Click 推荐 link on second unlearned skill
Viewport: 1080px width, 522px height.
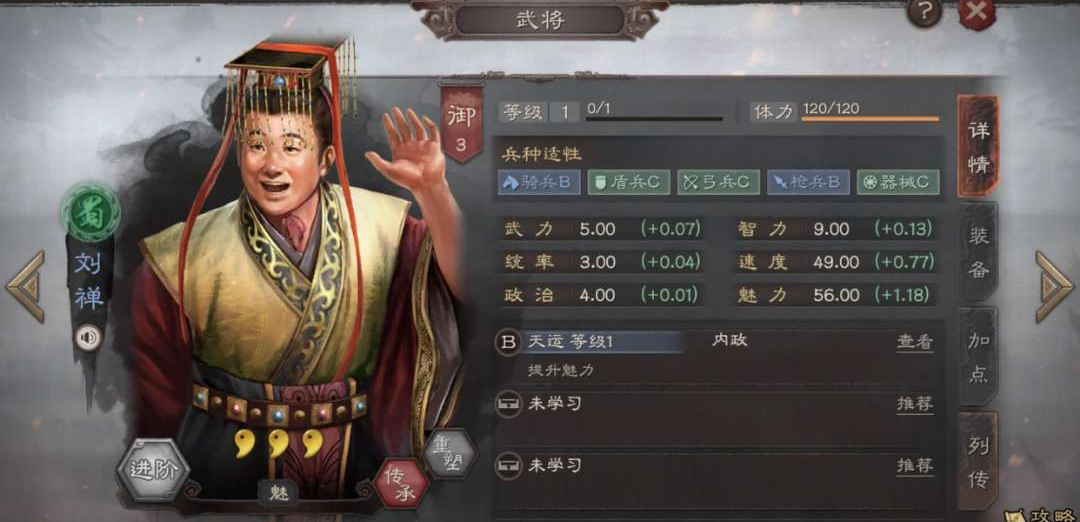pos(915,466)
